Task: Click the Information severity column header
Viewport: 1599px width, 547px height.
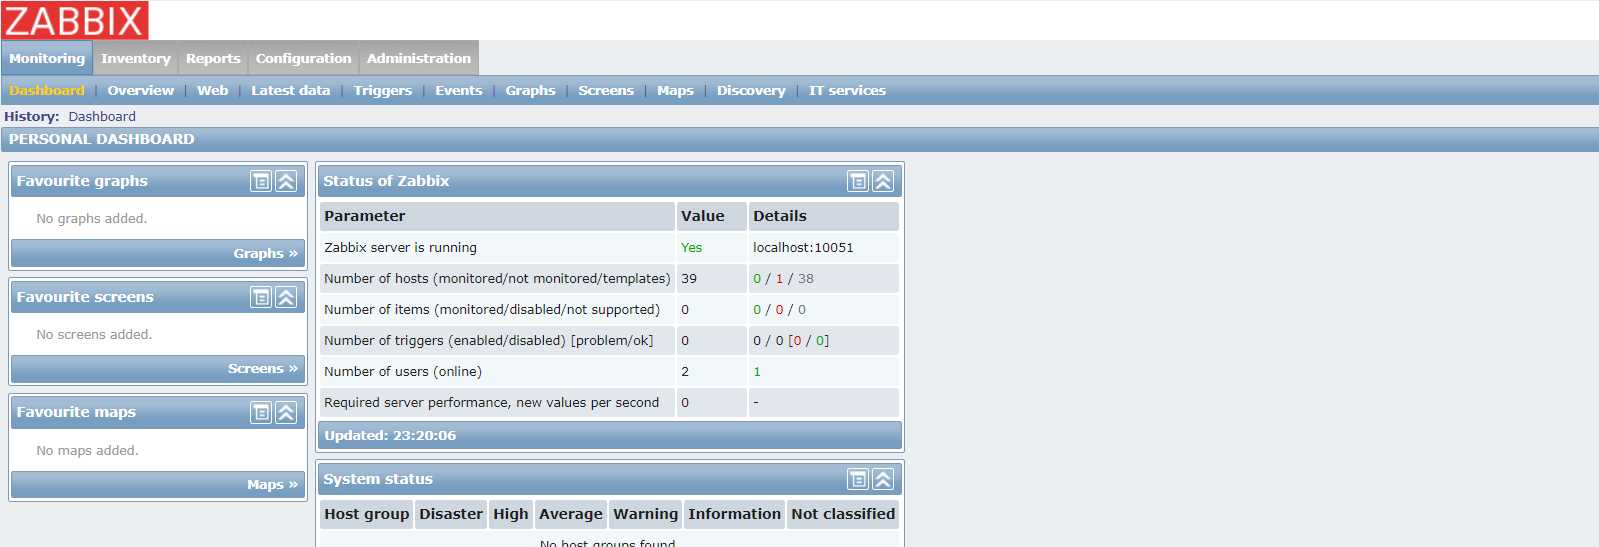Action: point(735,514)
